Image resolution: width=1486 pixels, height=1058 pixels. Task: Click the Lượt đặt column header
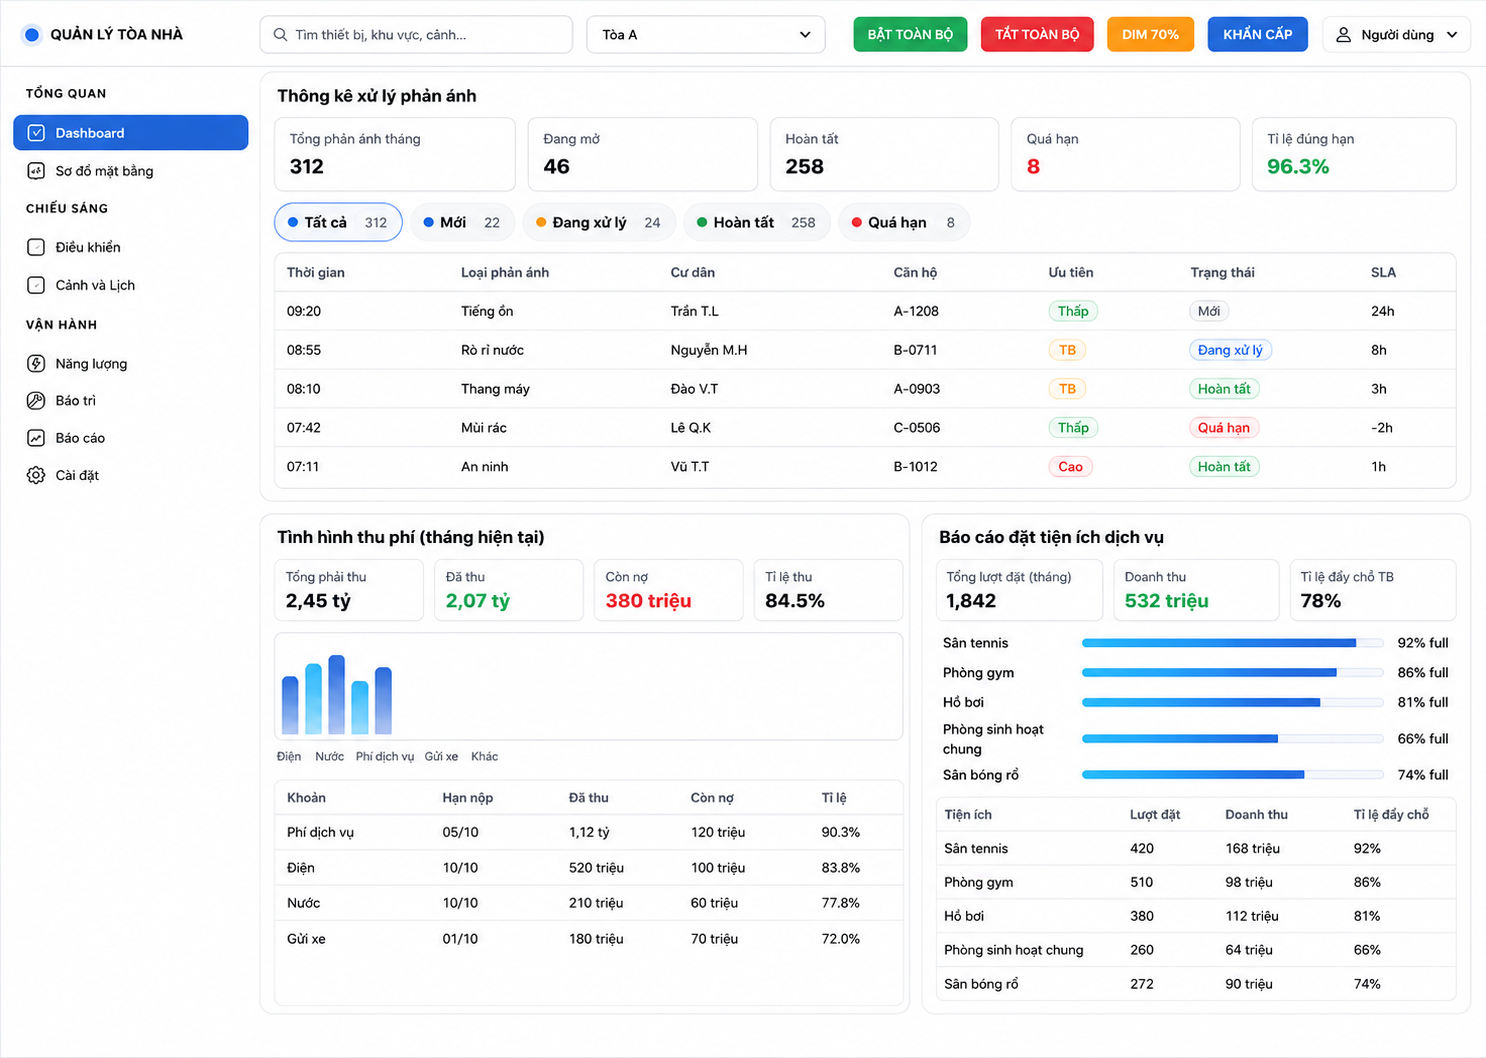tap(1155, 815)
